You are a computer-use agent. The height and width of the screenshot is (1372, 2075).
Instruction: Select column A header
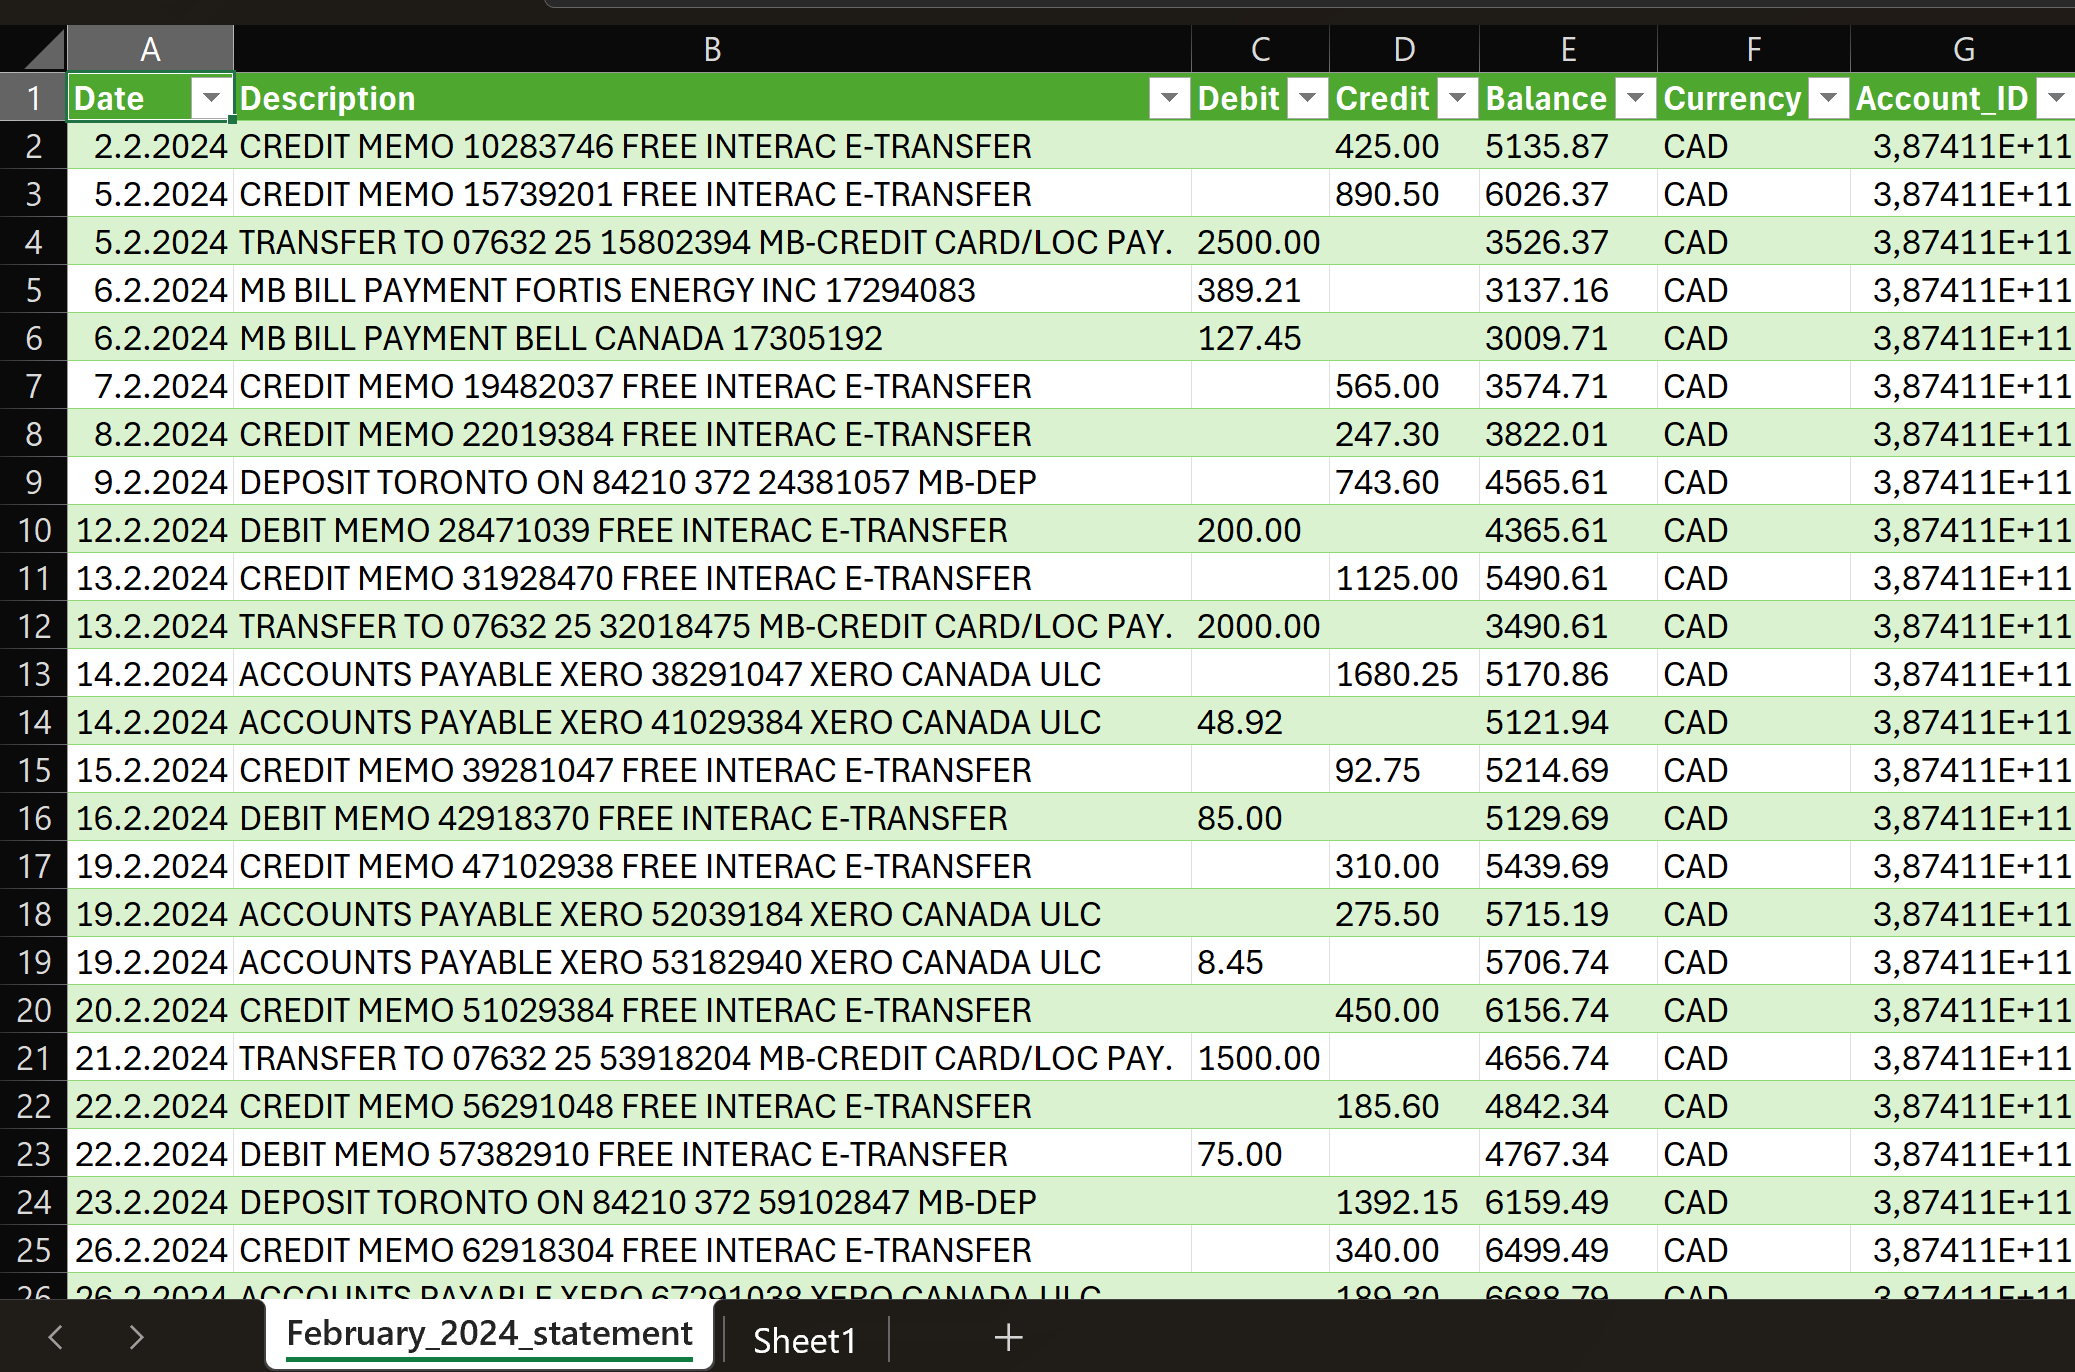150,49
